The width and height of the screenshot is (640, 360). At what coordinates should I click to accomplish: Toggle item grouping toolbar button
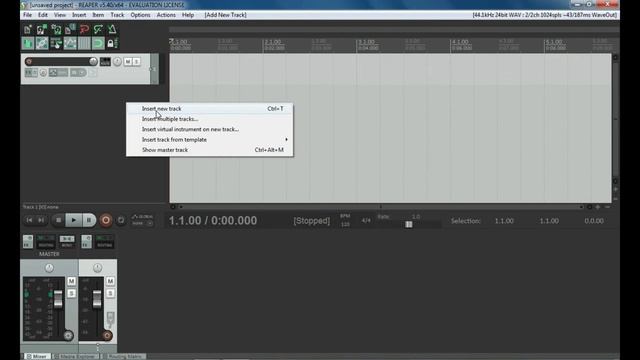pos(42,43)
